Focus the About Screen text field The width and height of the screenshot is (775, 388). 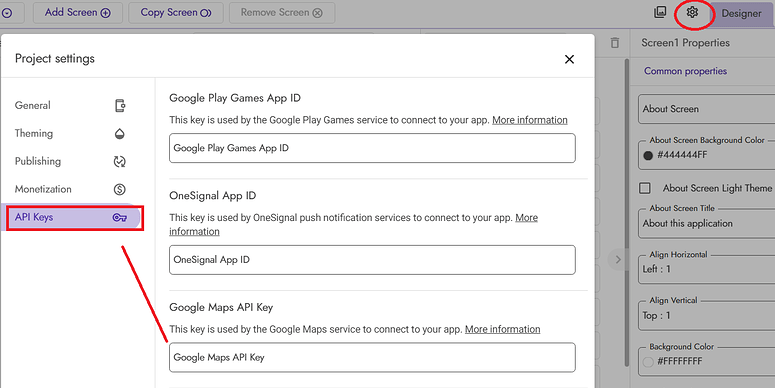click(707, 109)
